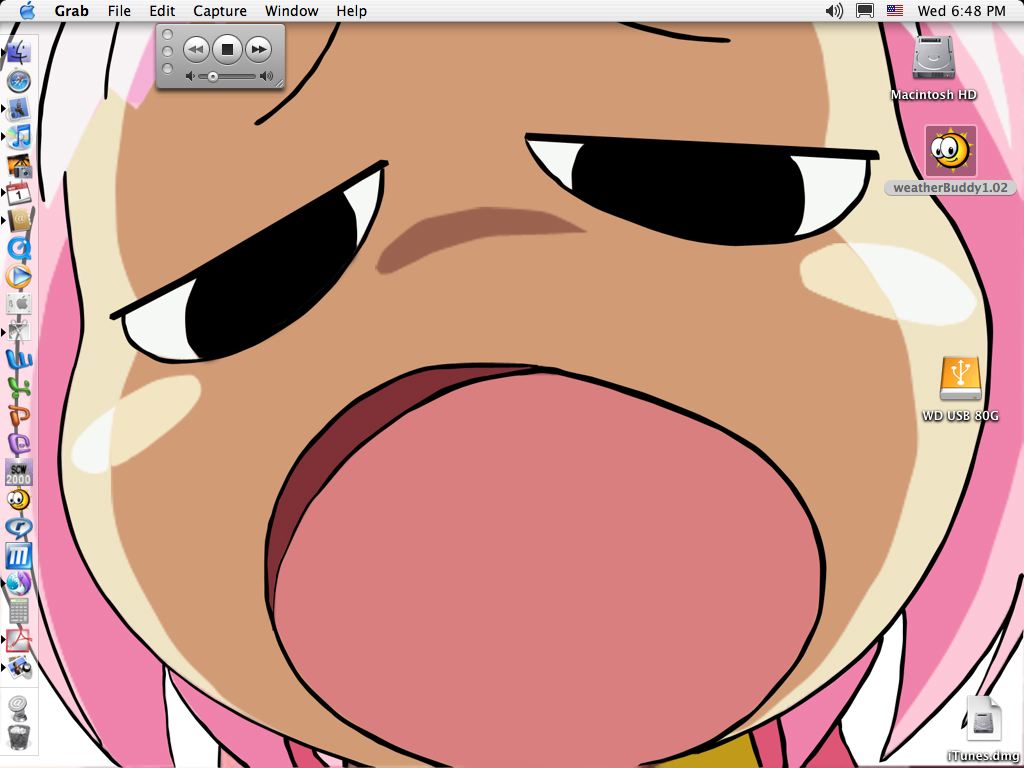The height and width of the screenshot is (768, 1024).
Task: Launch RealPlayer from the Dock
Action: pyautogui.click(x=18, y=527)
